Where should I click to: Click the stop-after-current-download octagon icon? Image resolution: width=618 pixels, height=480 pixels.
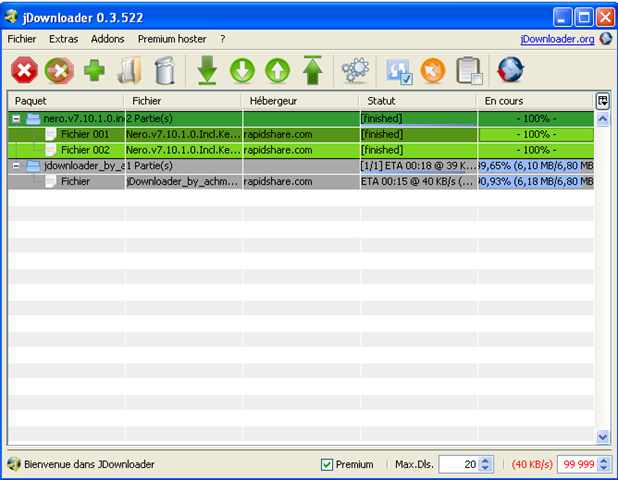(59, 71)
